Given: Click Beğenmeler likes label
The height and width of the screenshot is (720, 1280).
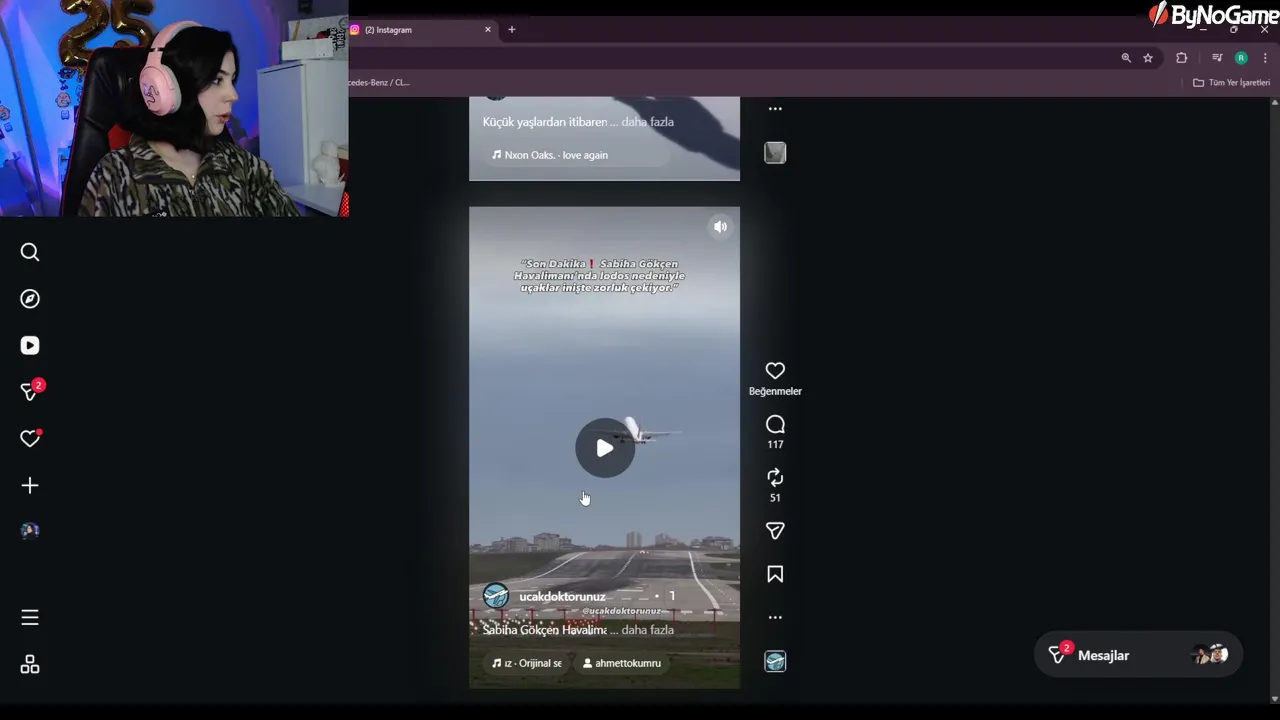Looking at the screenshot, I should (x=775, y=391).
